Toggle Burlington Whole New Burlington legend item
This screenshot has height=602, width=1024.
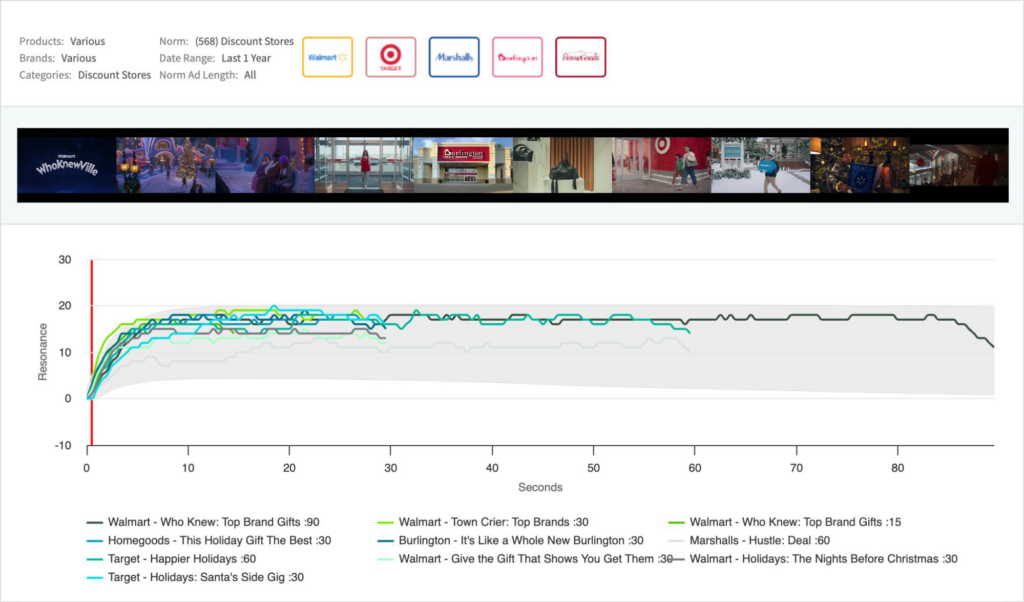tap(521, 540)
